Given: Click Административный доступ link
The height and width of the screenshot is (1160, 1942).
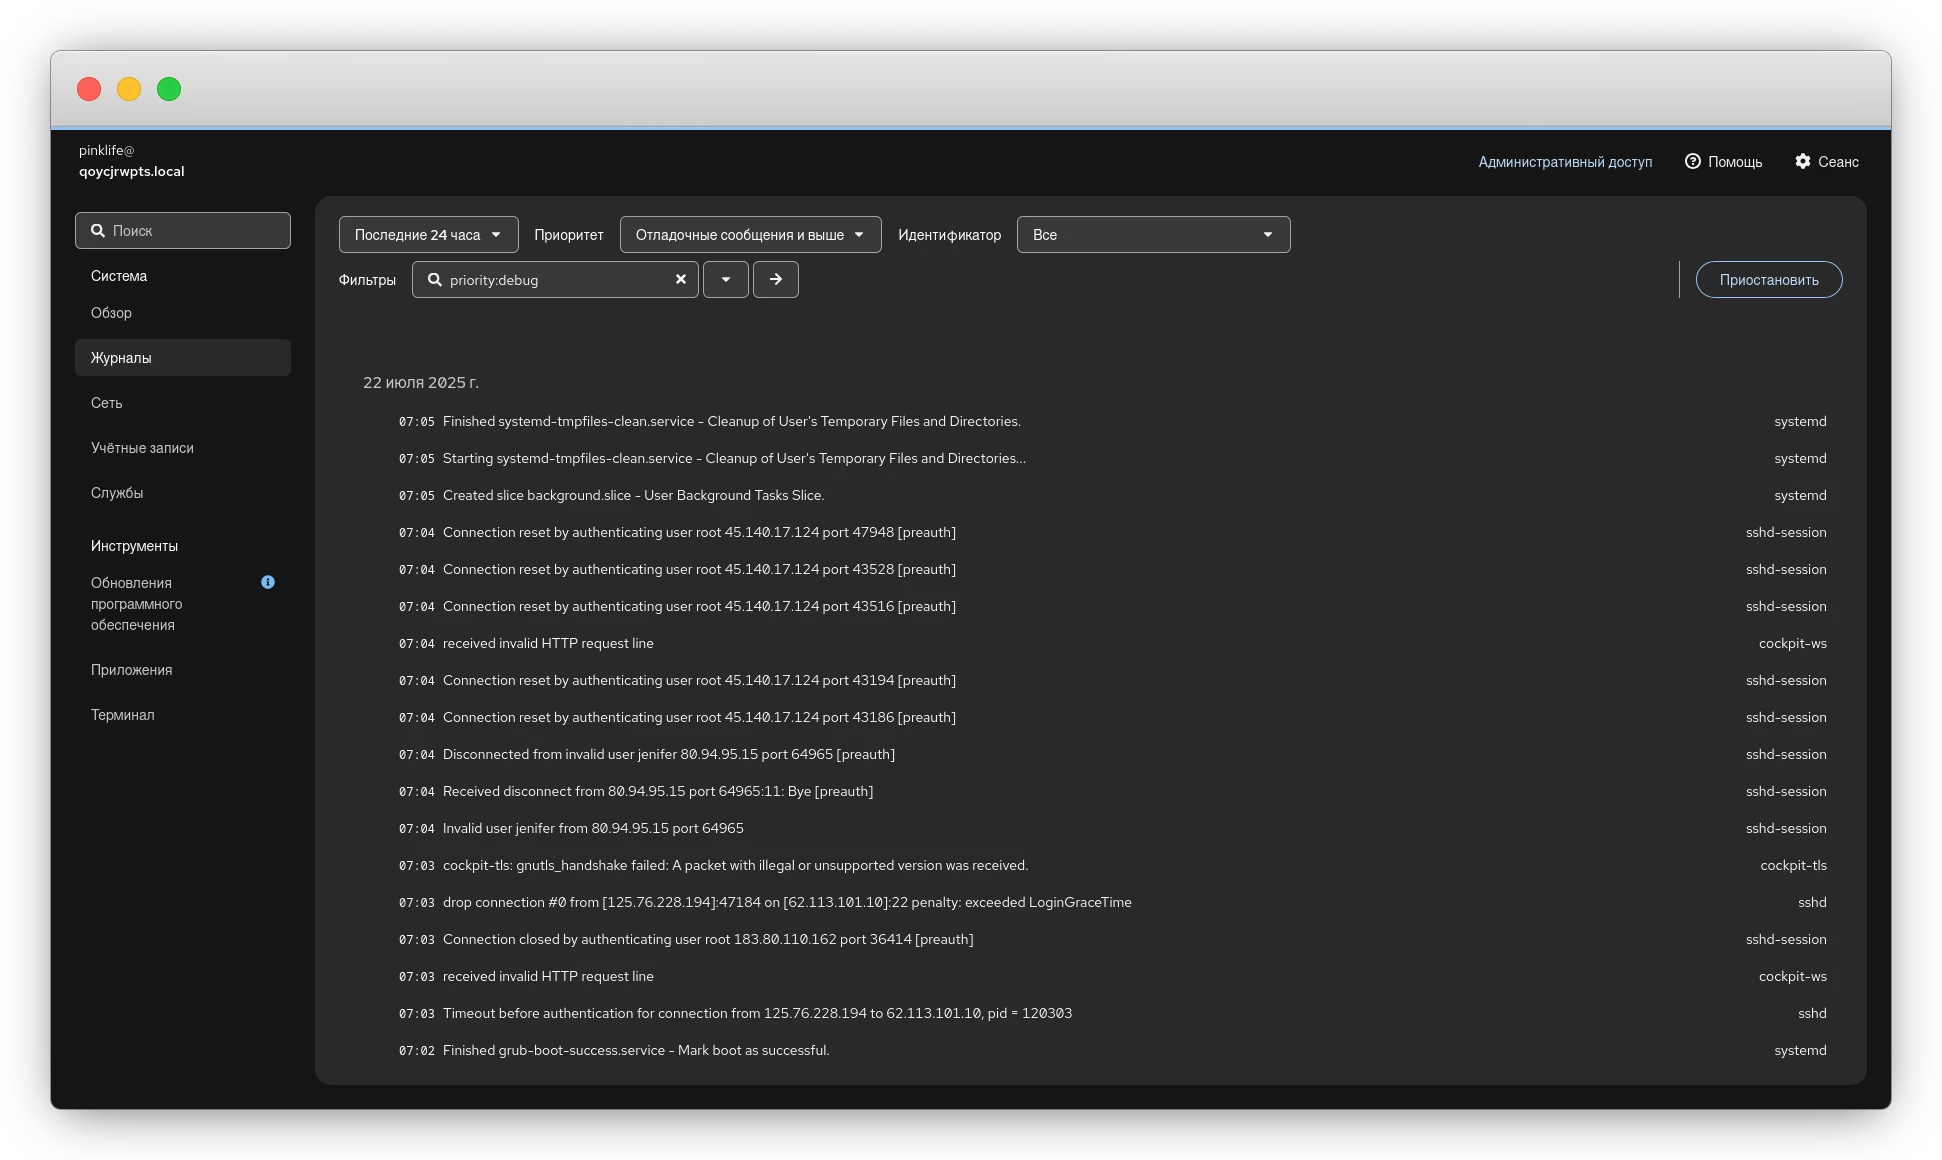Looking at the screenshot, I should [x=1564, y=162].
